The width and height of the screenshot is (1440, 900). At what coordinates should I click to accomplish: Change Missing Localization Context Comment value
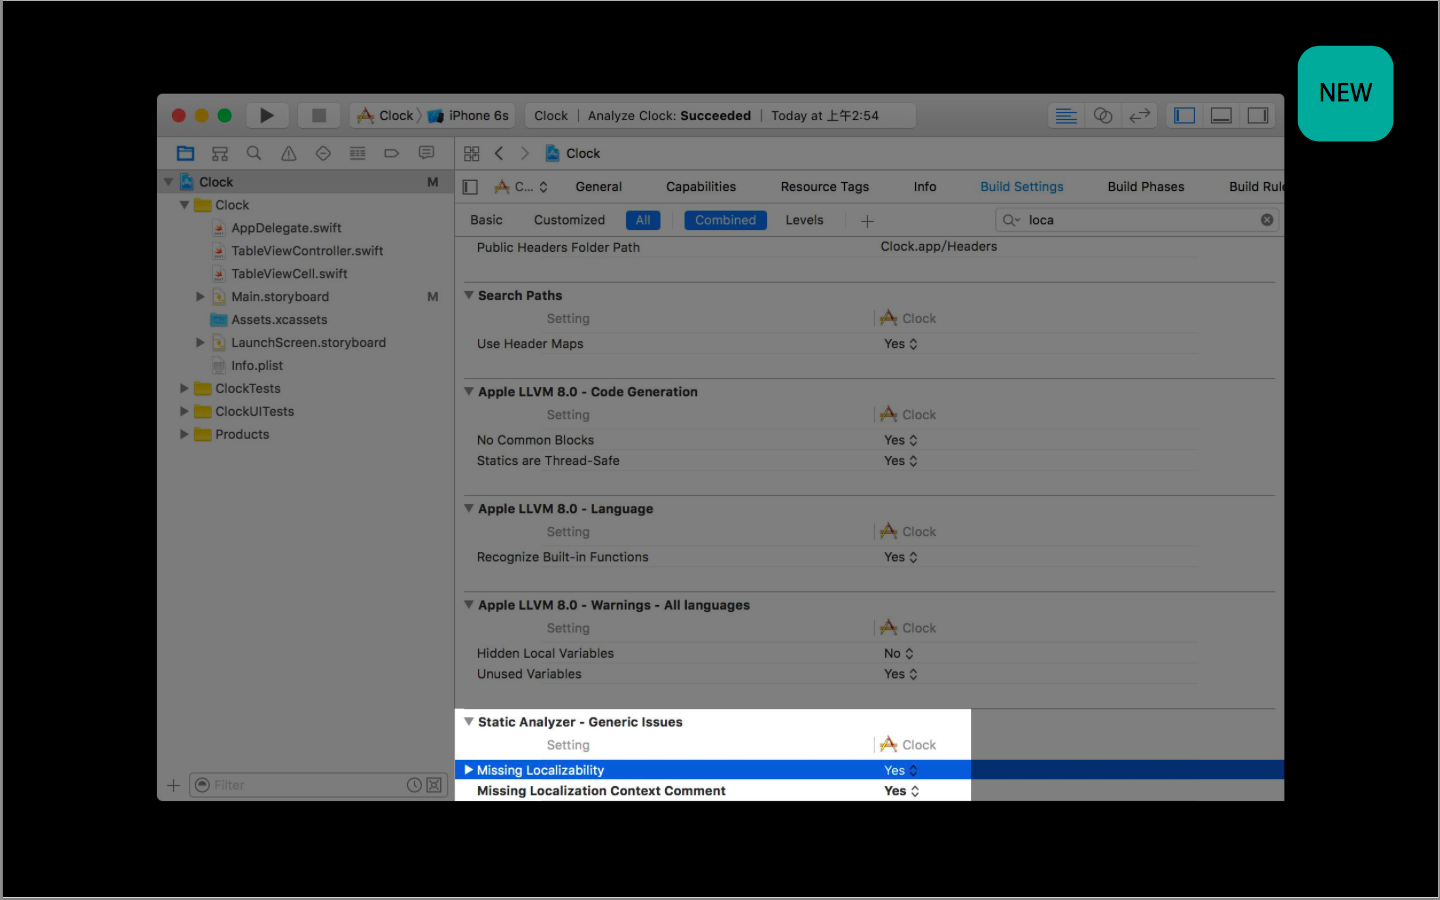(x=902, y=791)
